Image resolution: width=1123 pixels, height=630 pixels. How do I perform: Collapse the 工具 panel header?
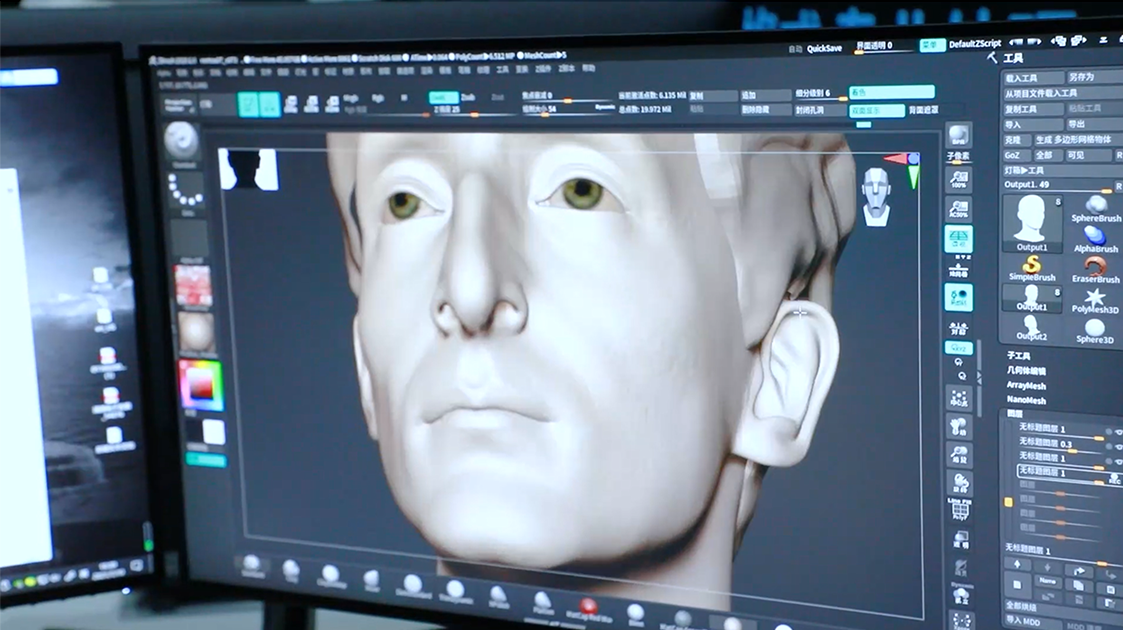(1013, 58)
